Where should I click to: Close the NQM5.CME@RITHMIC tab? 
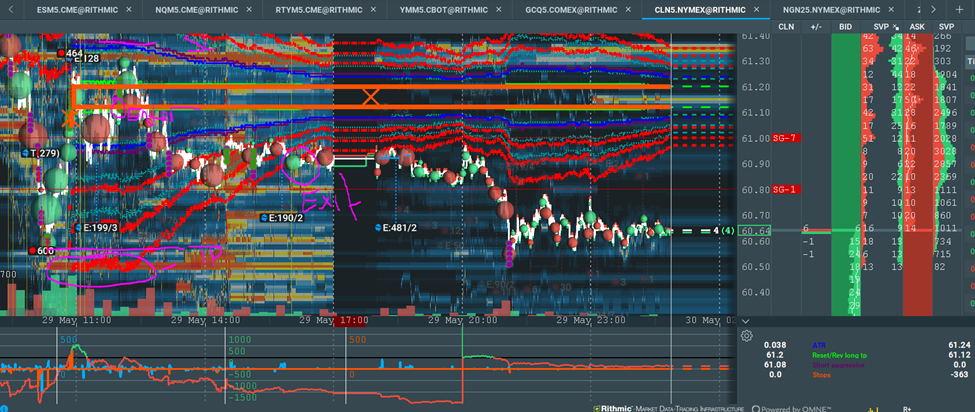point(251,10)
